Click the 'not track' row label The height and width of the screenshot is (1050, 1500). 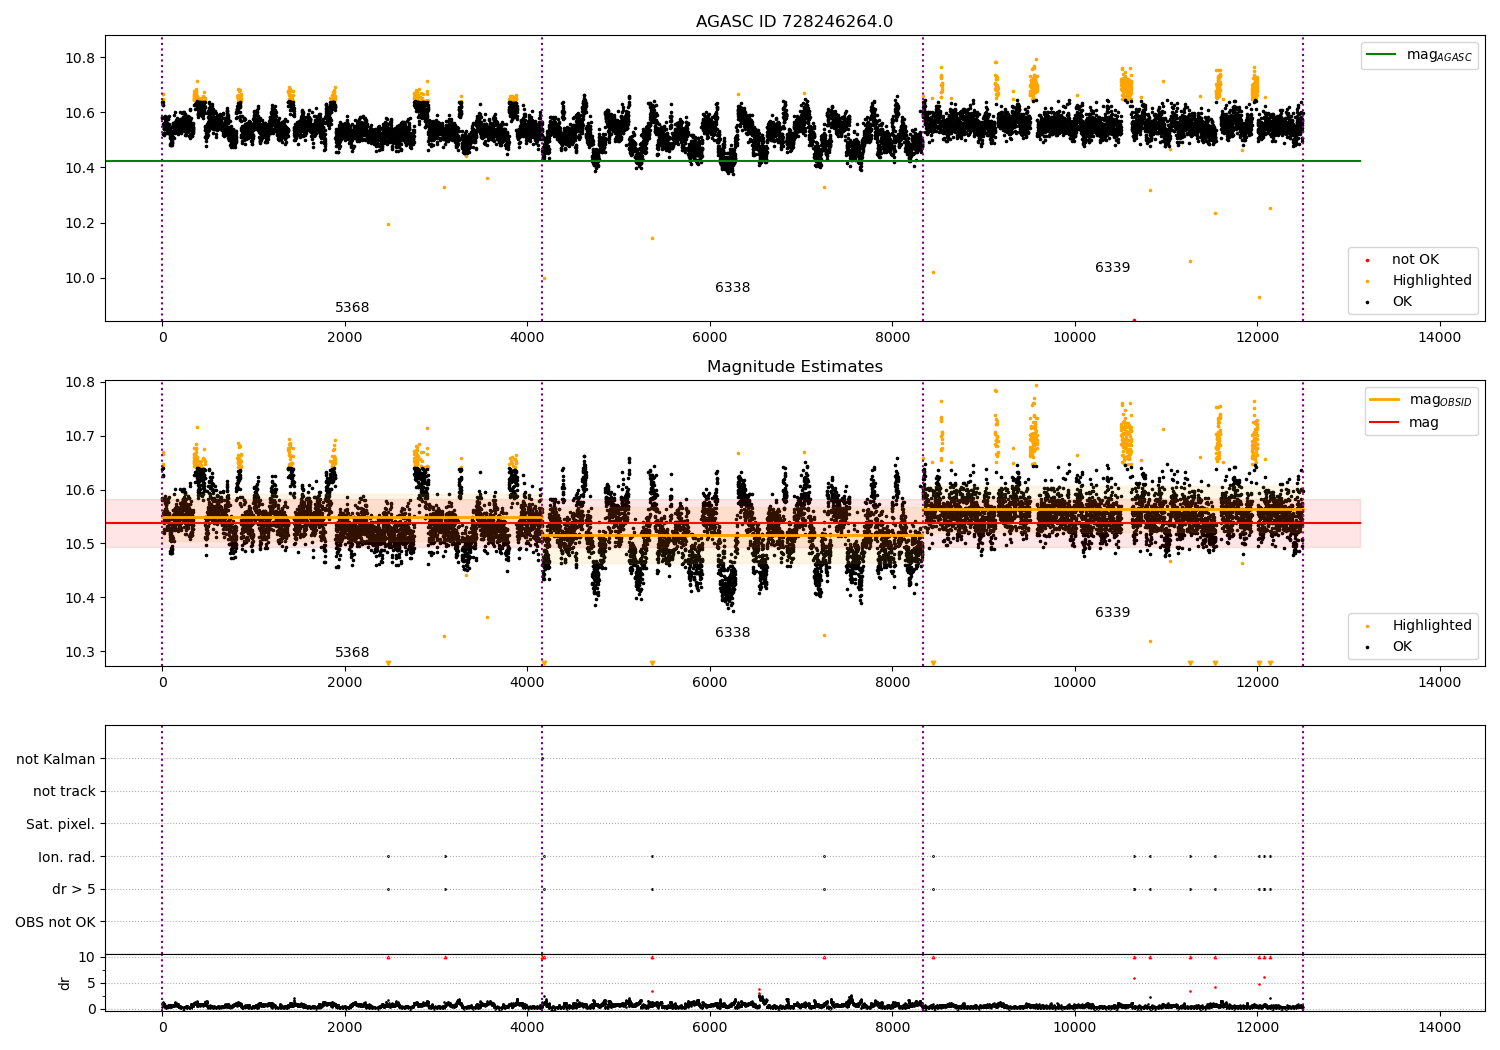click(64, 791)
